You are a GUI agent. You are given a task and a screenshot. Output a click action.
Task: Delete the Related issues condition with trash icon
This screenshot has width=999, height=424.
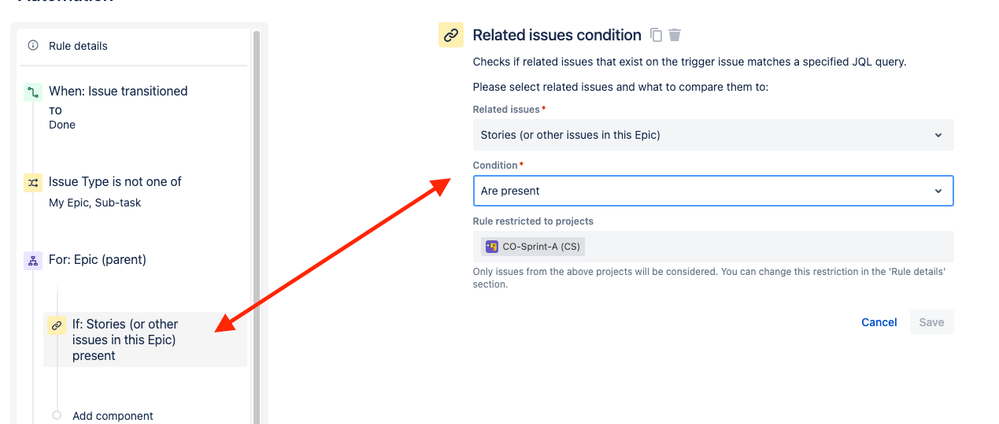point(675,35)
